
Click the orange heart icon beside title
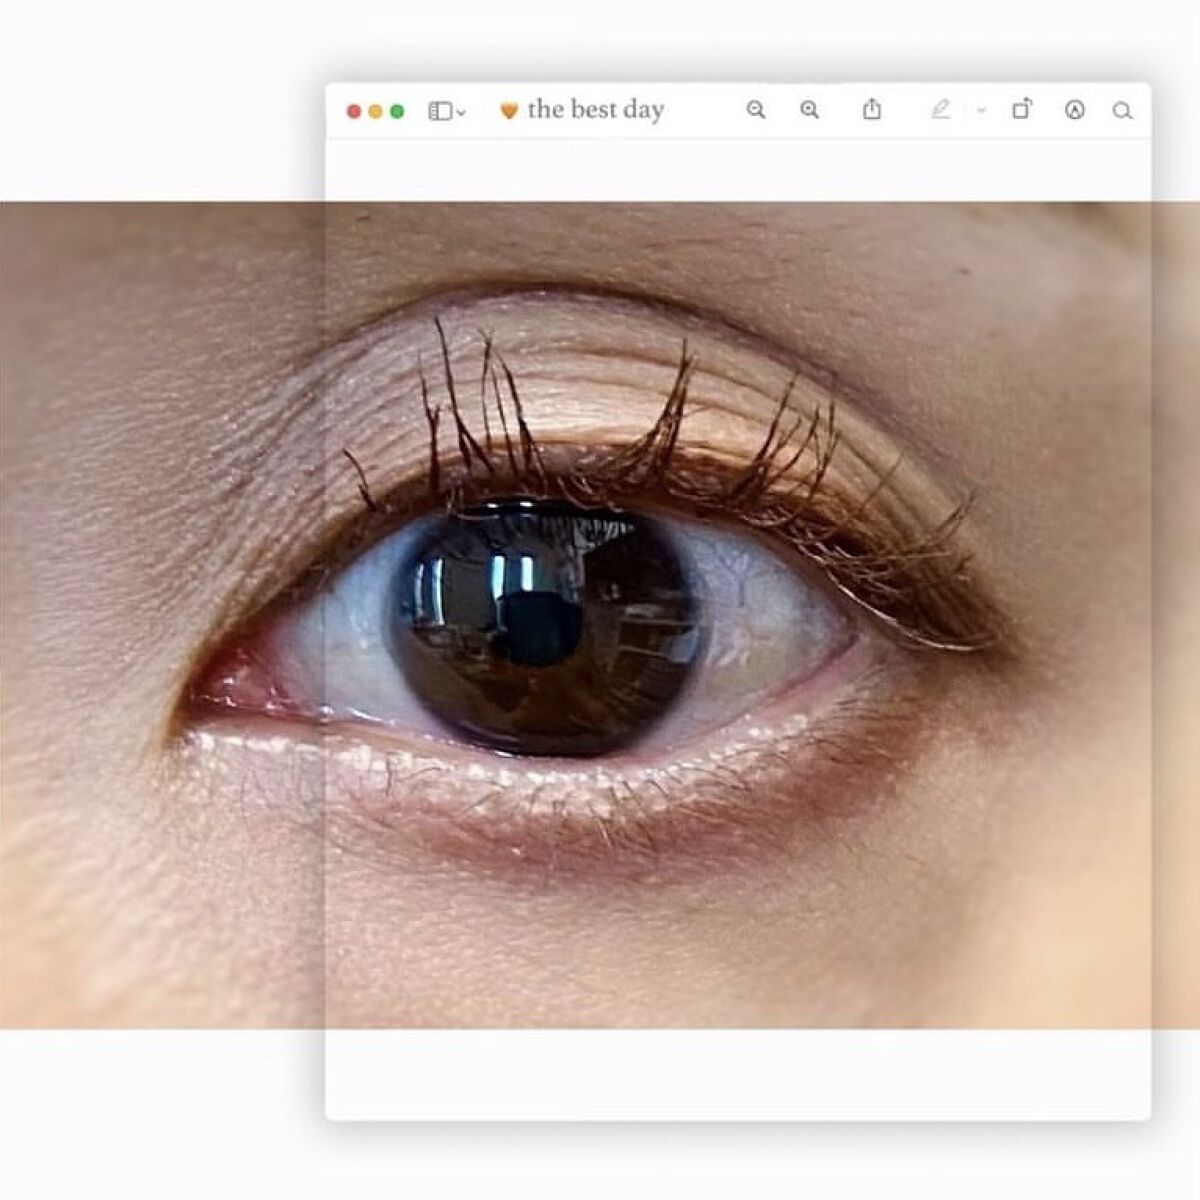point(509,111)
